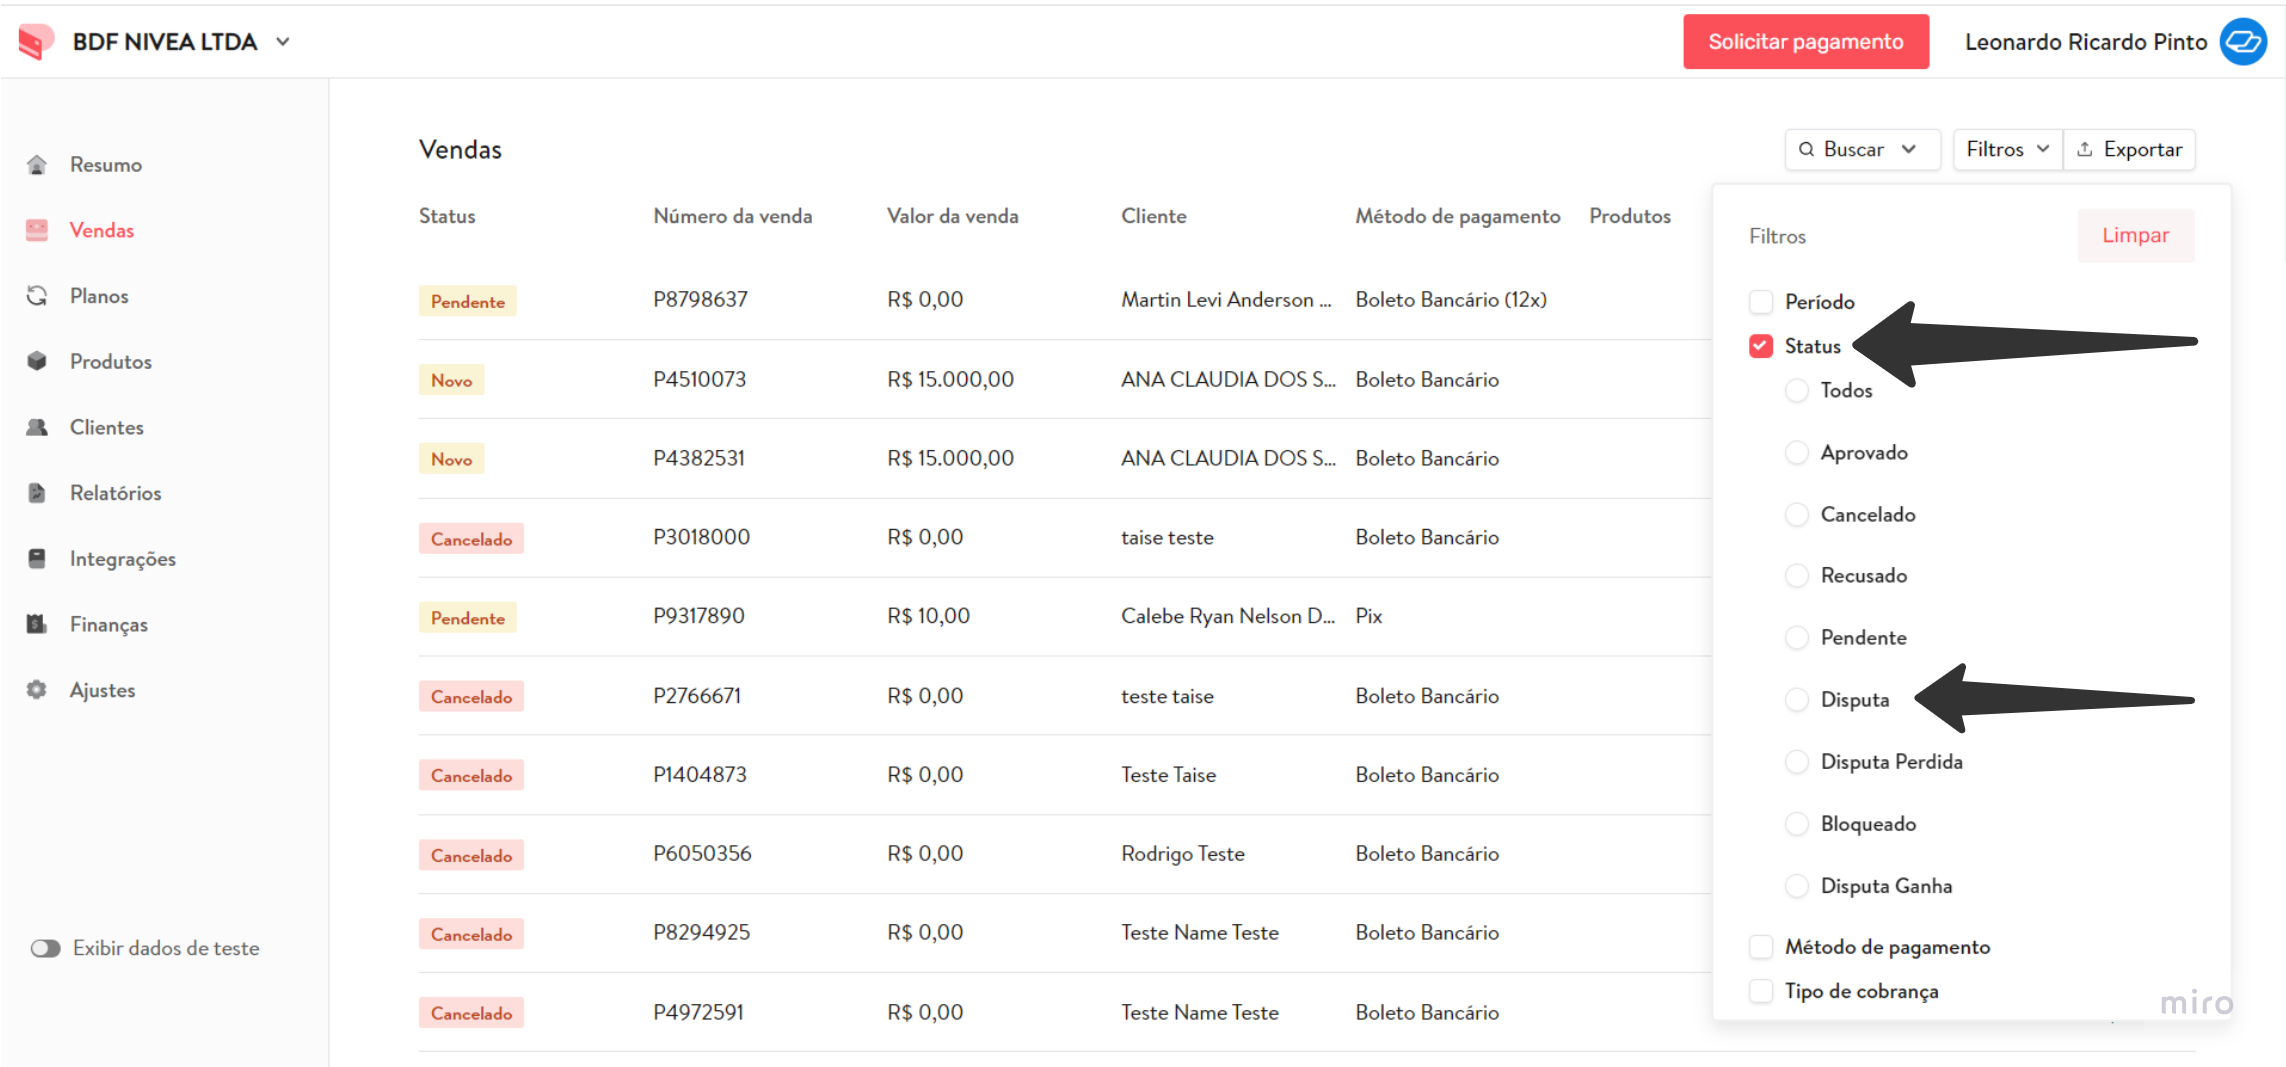Viewport: 2286px width, 1067px height.
Task: Click the Pendente badge for P8798637
Action: tap(467, 301)
